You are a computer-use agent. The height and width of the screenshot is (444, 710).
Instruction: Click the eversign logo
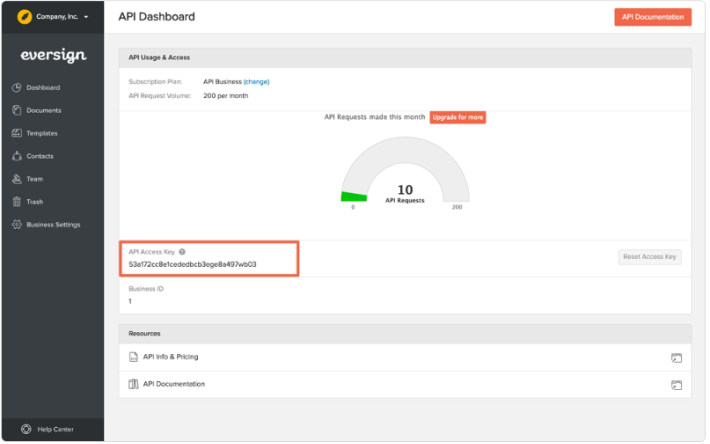pyautogui.click(x=53, y=55)
